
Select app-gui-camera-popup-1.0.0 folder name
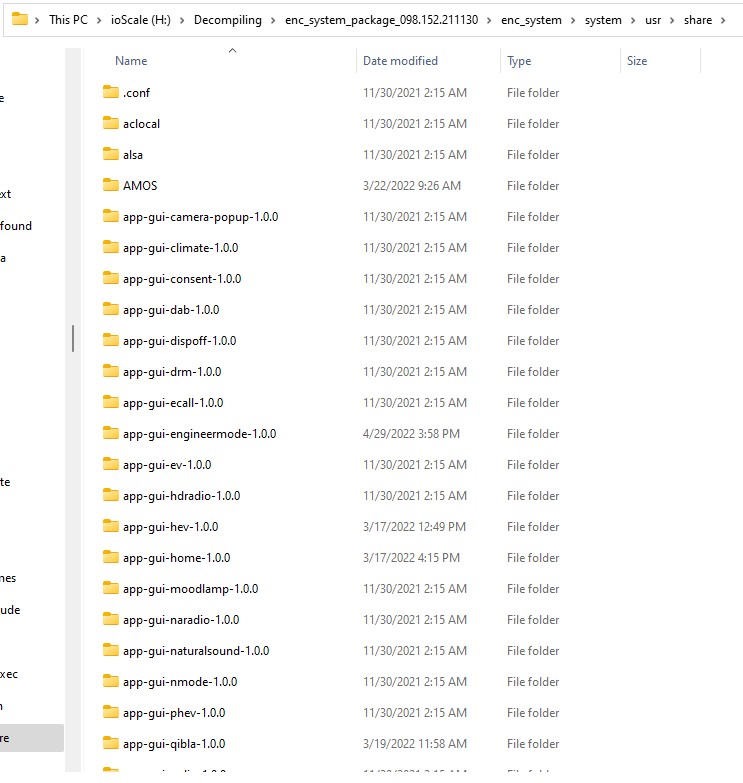[200, 217]
